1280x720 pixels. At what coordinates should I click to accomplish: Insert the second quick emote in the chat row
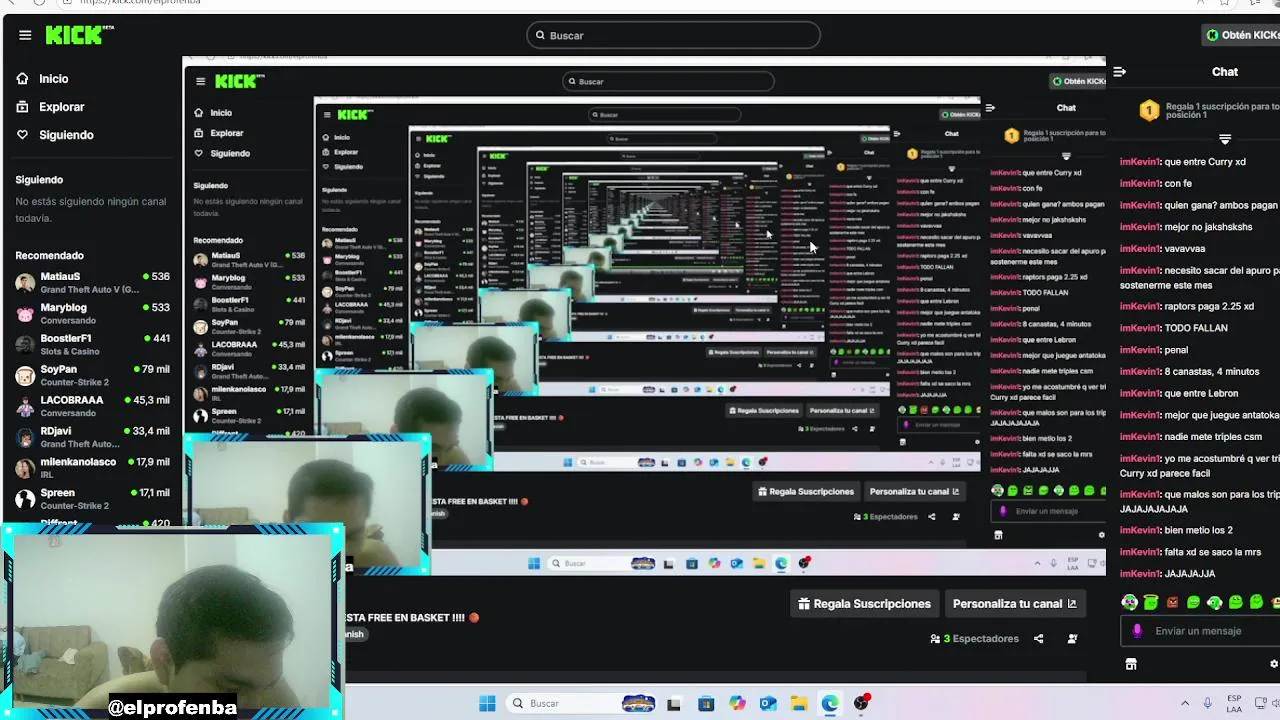(x=1151, y=602)
